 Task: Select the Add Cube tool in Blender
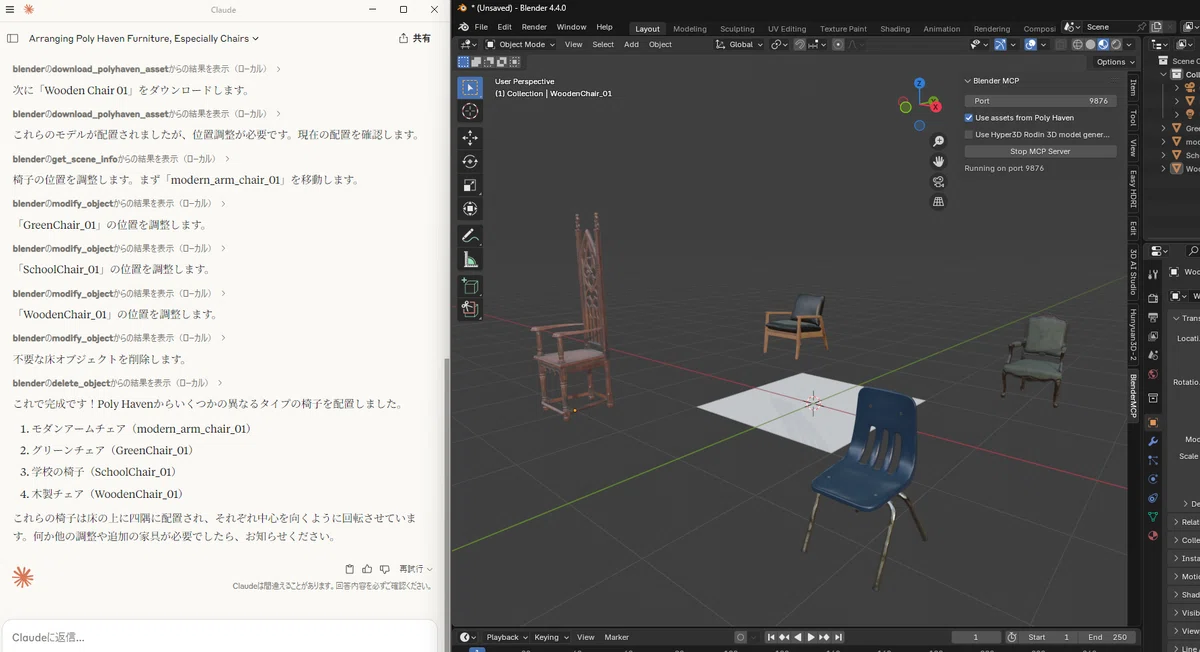[470, 286]
